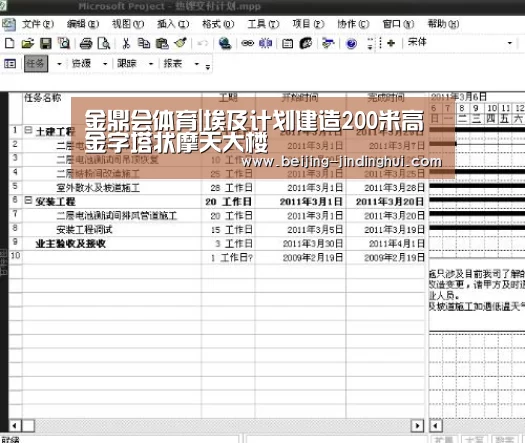This screenshot has height=443, width=525.
Task: Select row number 10 header
Action: (15, 256)
